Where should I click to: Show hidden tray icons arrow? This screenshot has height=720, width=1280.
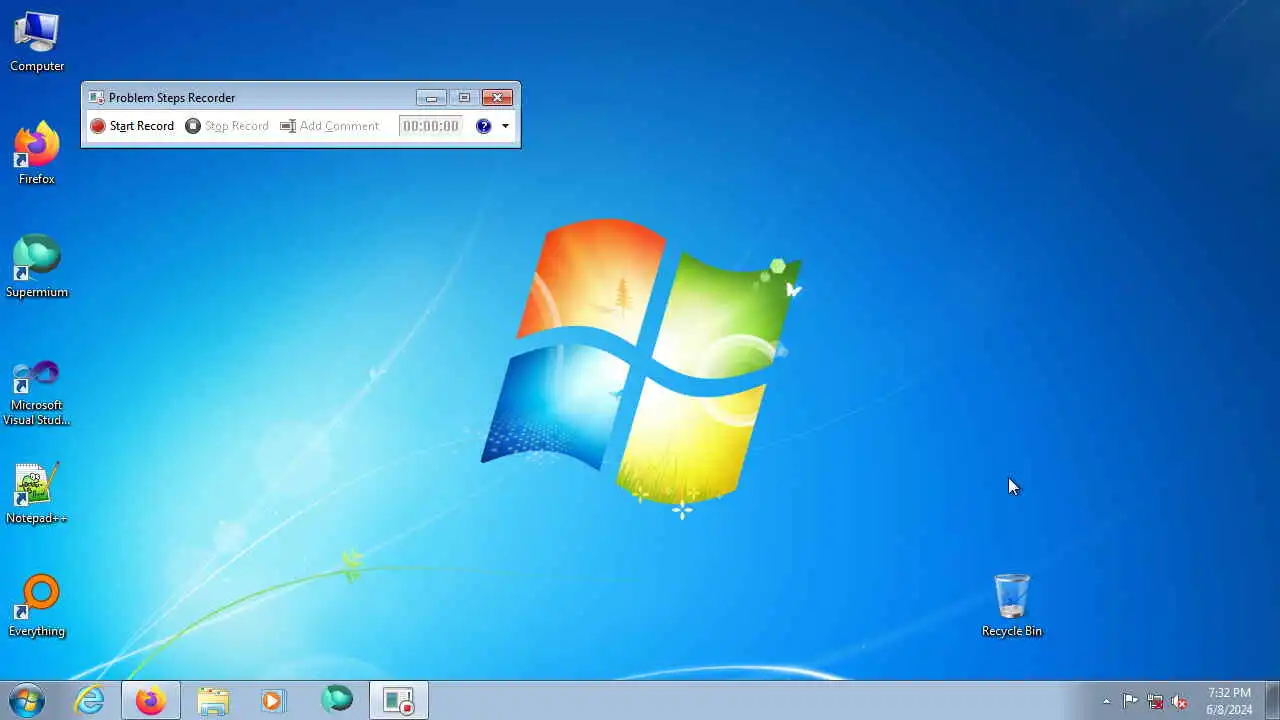coord(1106,701)
